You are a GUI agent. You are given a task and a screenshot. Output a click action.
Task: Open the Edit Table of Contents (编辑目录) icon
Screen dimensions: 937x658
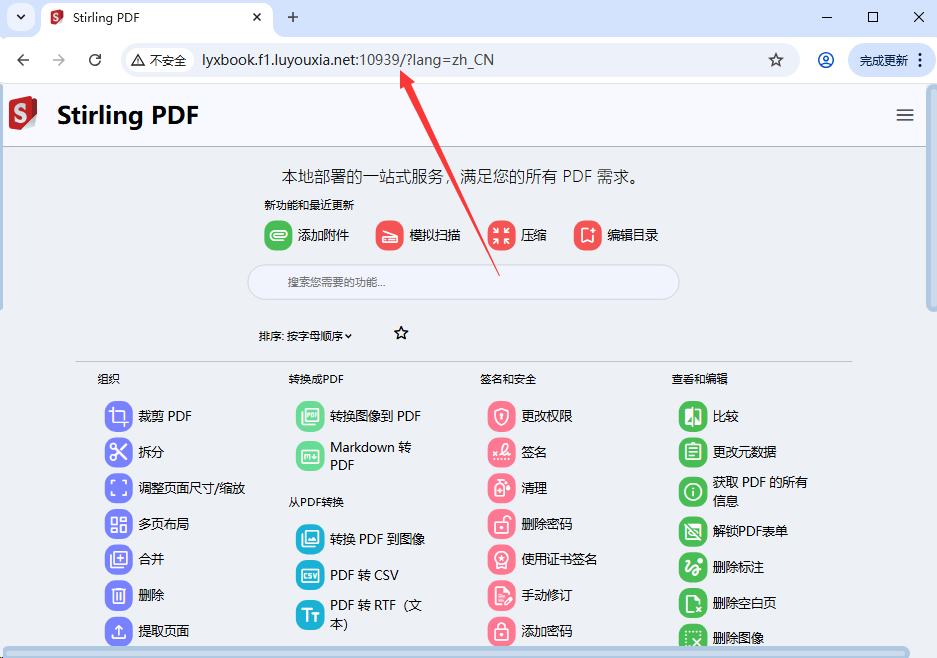587,235
